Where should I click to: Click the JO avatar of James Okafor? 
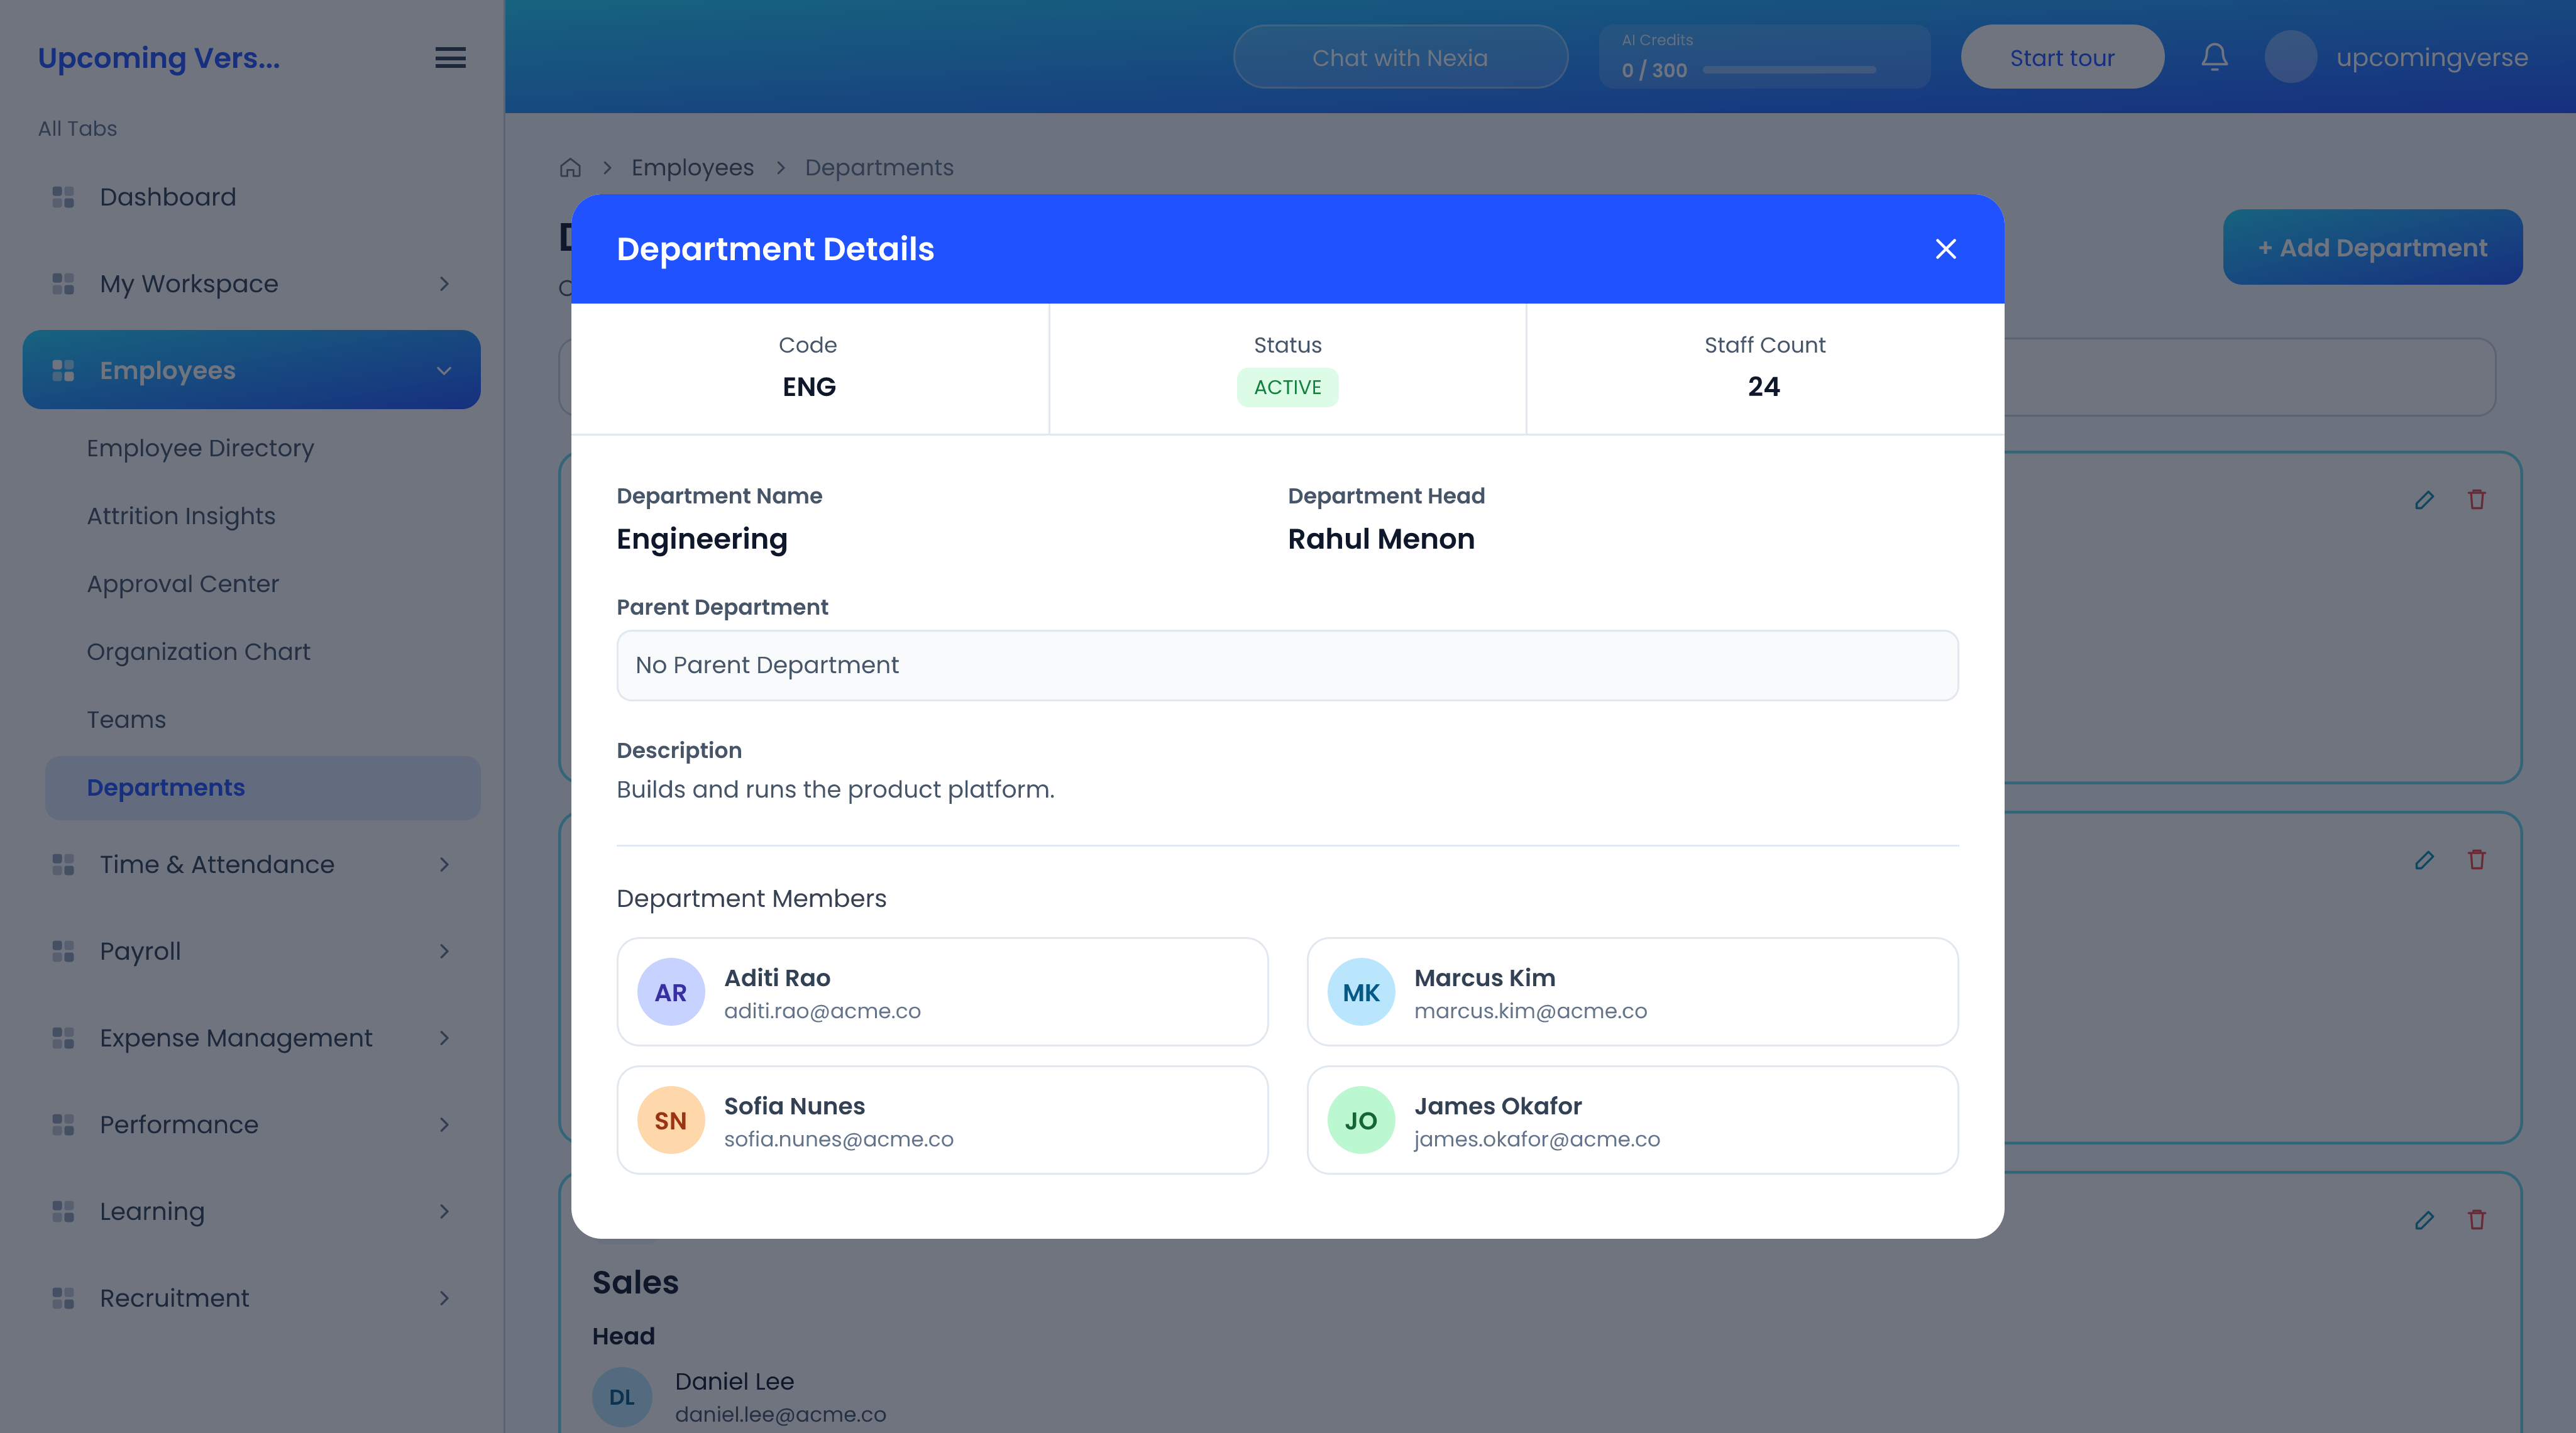[x=1361, y=1120]
